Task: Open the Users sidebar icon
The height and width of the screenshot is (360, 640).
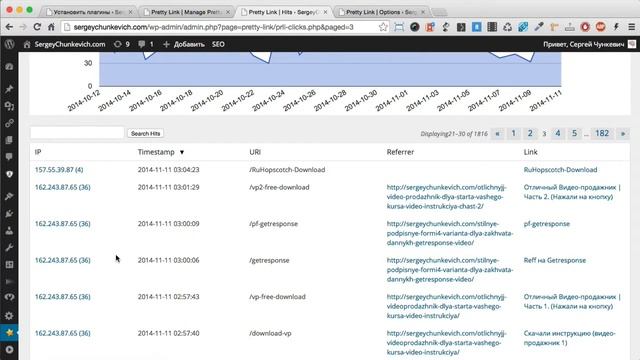Action: [x=9, y=231]
